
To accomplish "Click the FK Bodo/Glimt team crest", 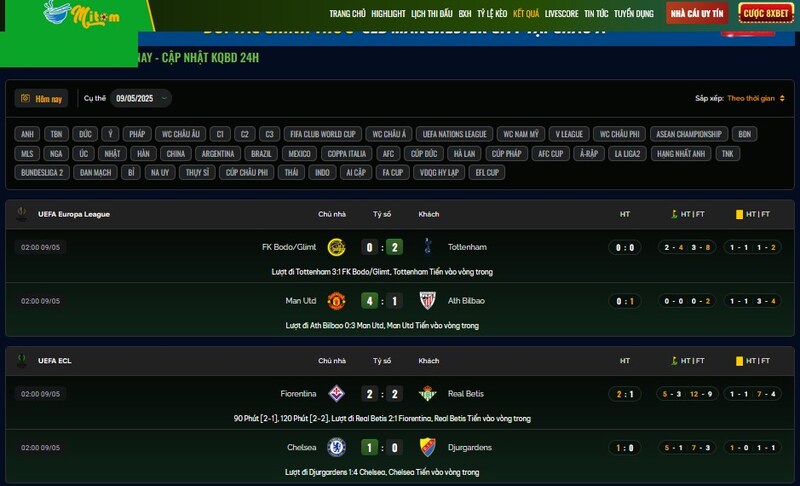I will coord(336,247).
